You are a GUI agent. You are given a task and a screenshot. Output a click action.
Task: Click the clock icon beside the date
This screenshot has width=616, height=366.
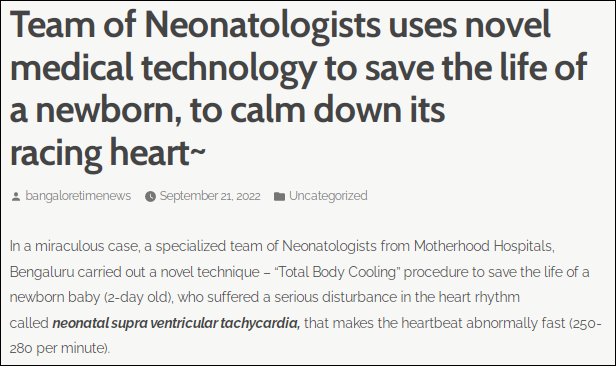point(150,196)
